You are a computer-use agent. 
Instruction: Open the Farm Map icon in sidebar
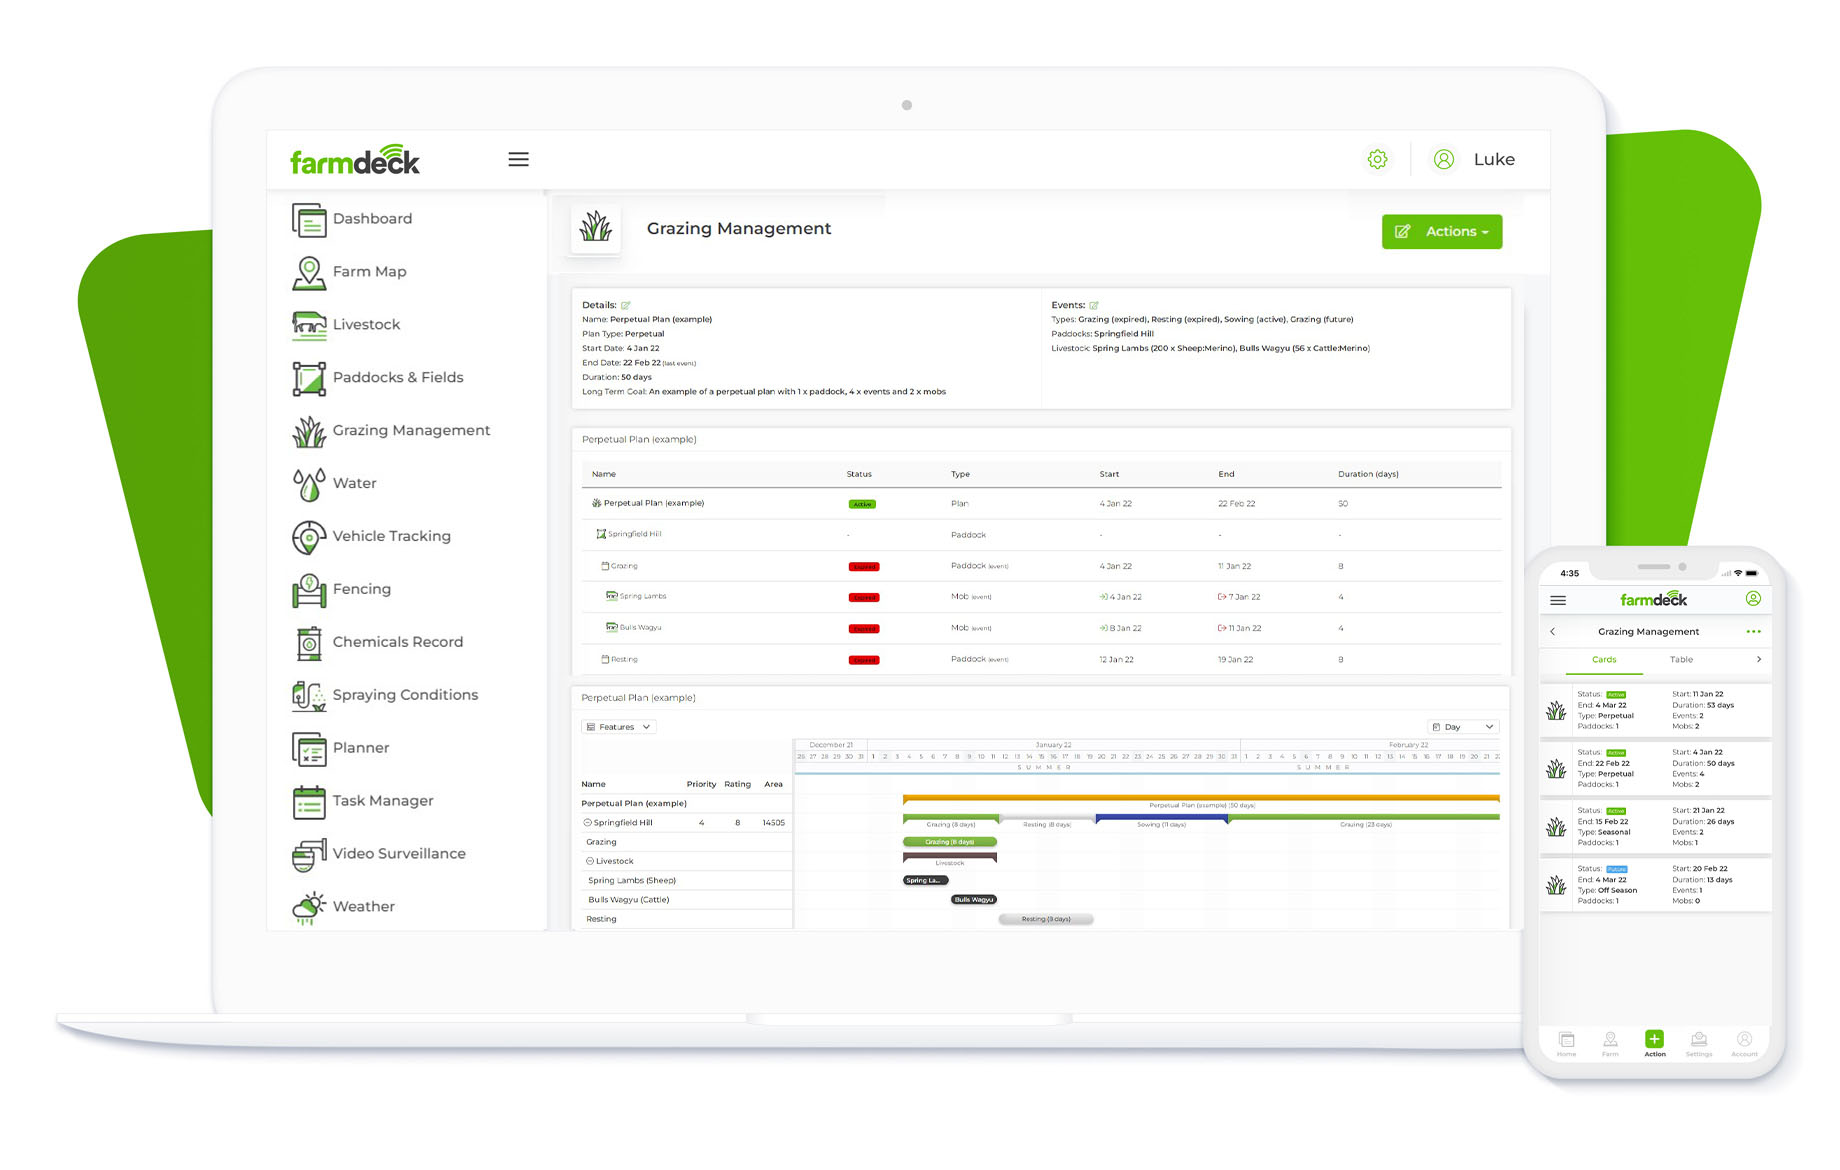pyautogui.click(x=309, y=272)
